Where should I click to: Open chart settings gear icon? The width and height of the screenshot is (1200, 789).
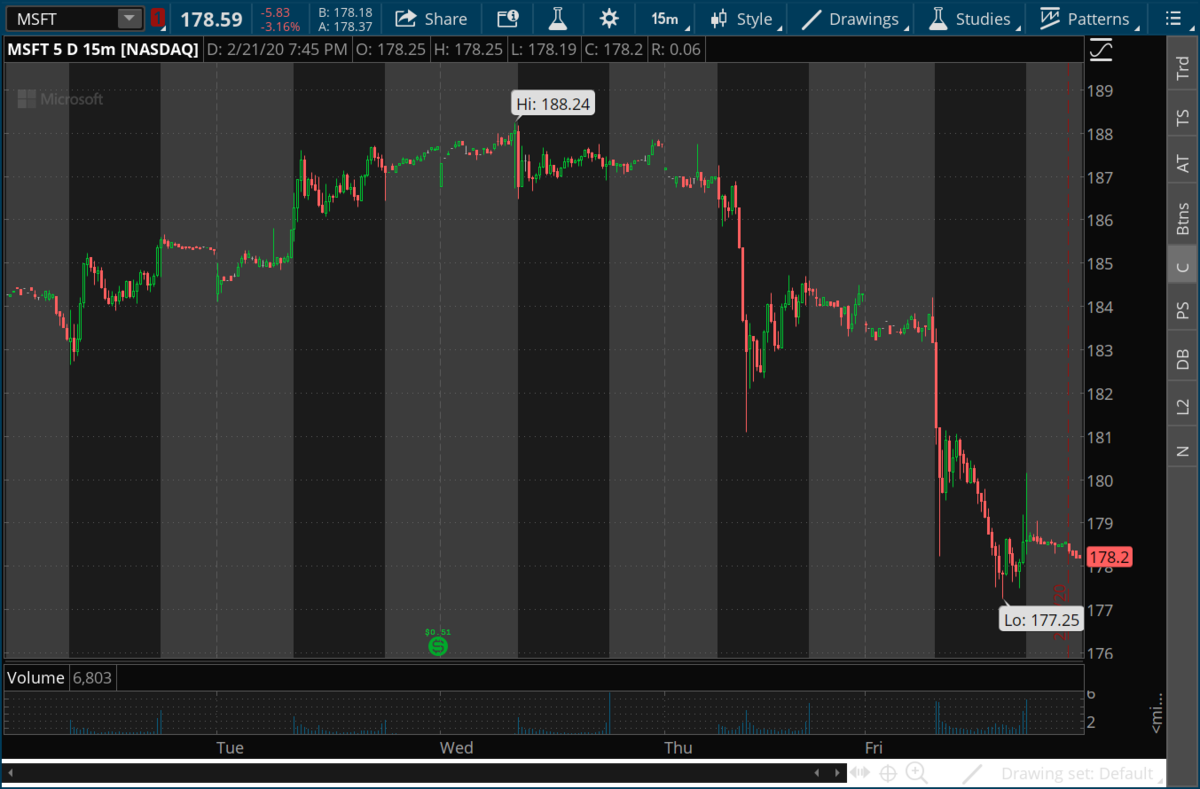[x=608, y=18]
